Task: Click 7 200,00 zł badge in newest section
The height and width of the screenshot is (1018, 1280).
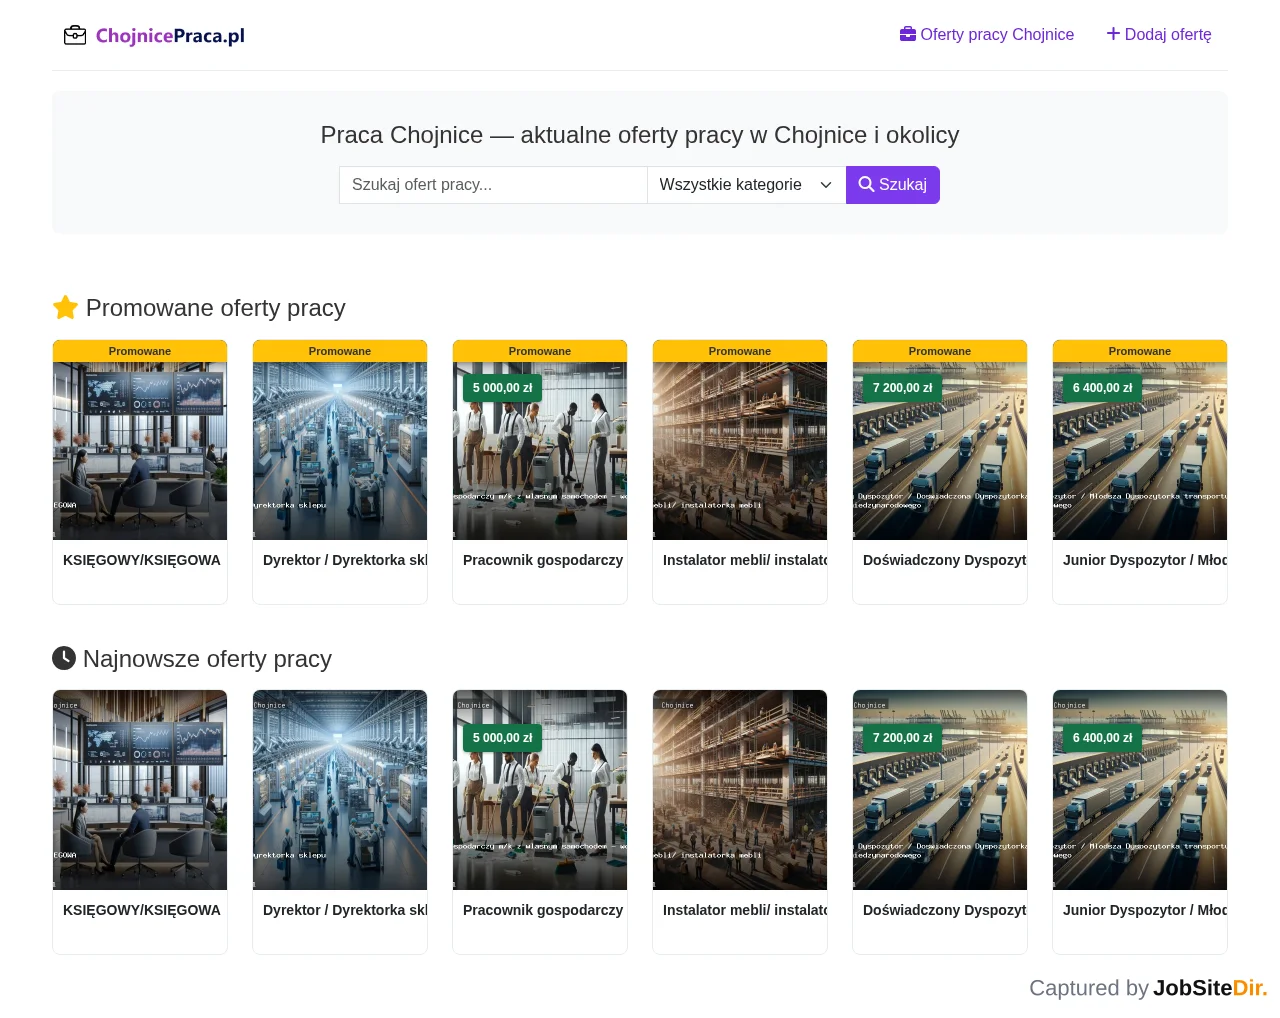Action: coord(903,738)
